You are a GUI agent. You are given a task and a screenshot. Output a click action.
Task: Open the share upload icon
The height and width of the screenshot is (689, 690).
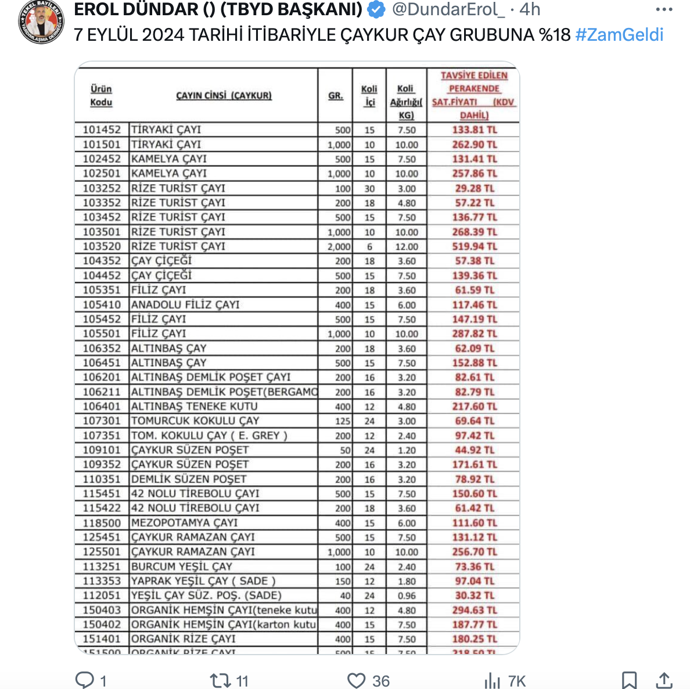[x=664, y=680]
